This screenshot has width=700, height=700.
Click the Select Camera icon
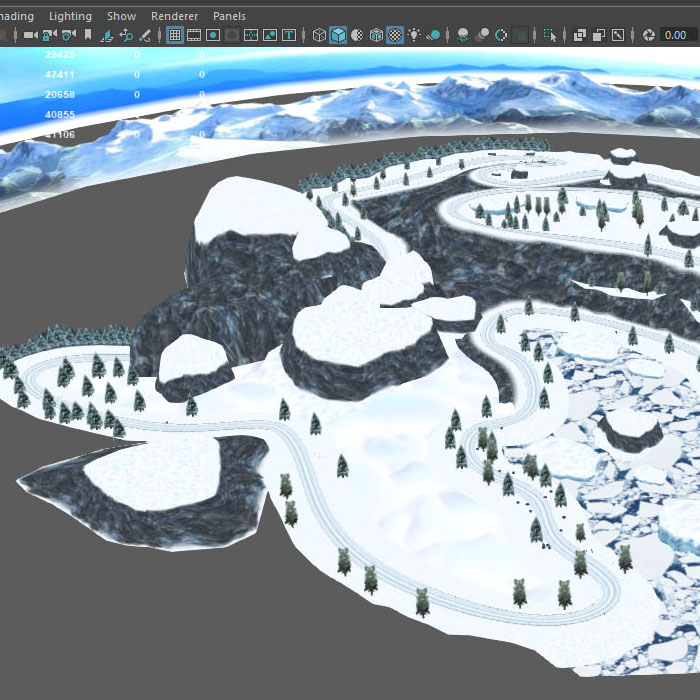click(x=30, y=35)
